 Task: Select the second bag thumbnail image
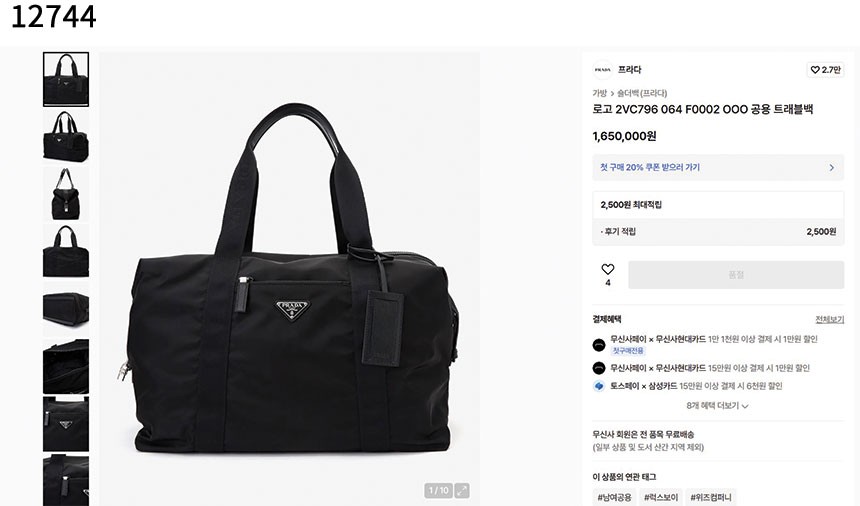click(x=66, y=137)
